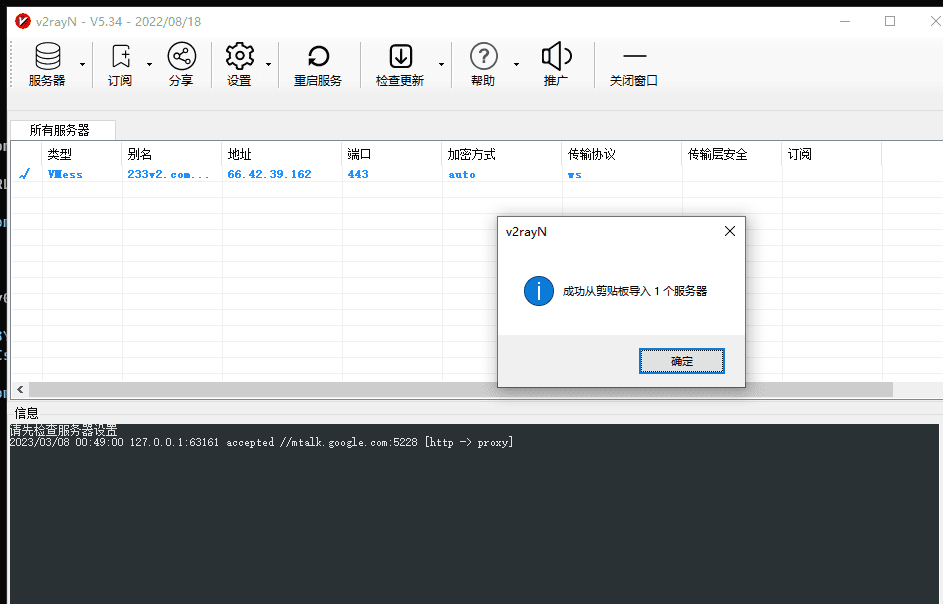The image size is (943, 604).
Task: Close the v2rayN import dialog
Action: 730,231
